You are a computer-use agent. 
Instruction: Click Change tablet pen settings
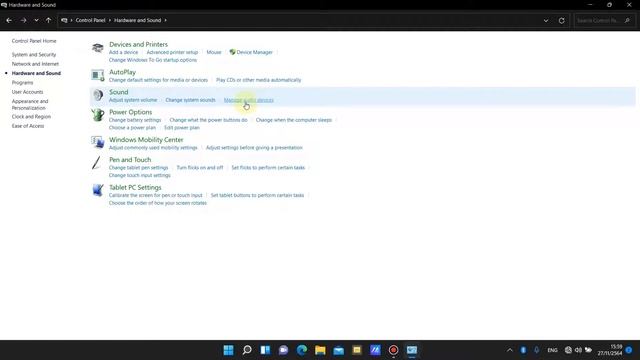coord(138,168)
